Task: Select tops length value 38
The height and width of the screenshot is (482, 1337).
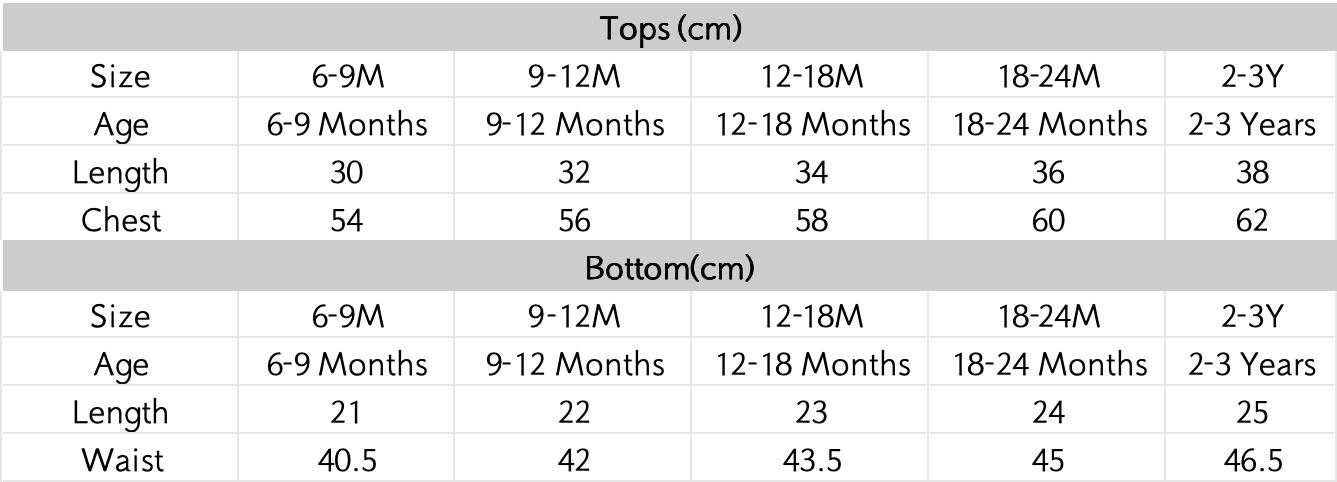Action: click(x=1251, y=172)
